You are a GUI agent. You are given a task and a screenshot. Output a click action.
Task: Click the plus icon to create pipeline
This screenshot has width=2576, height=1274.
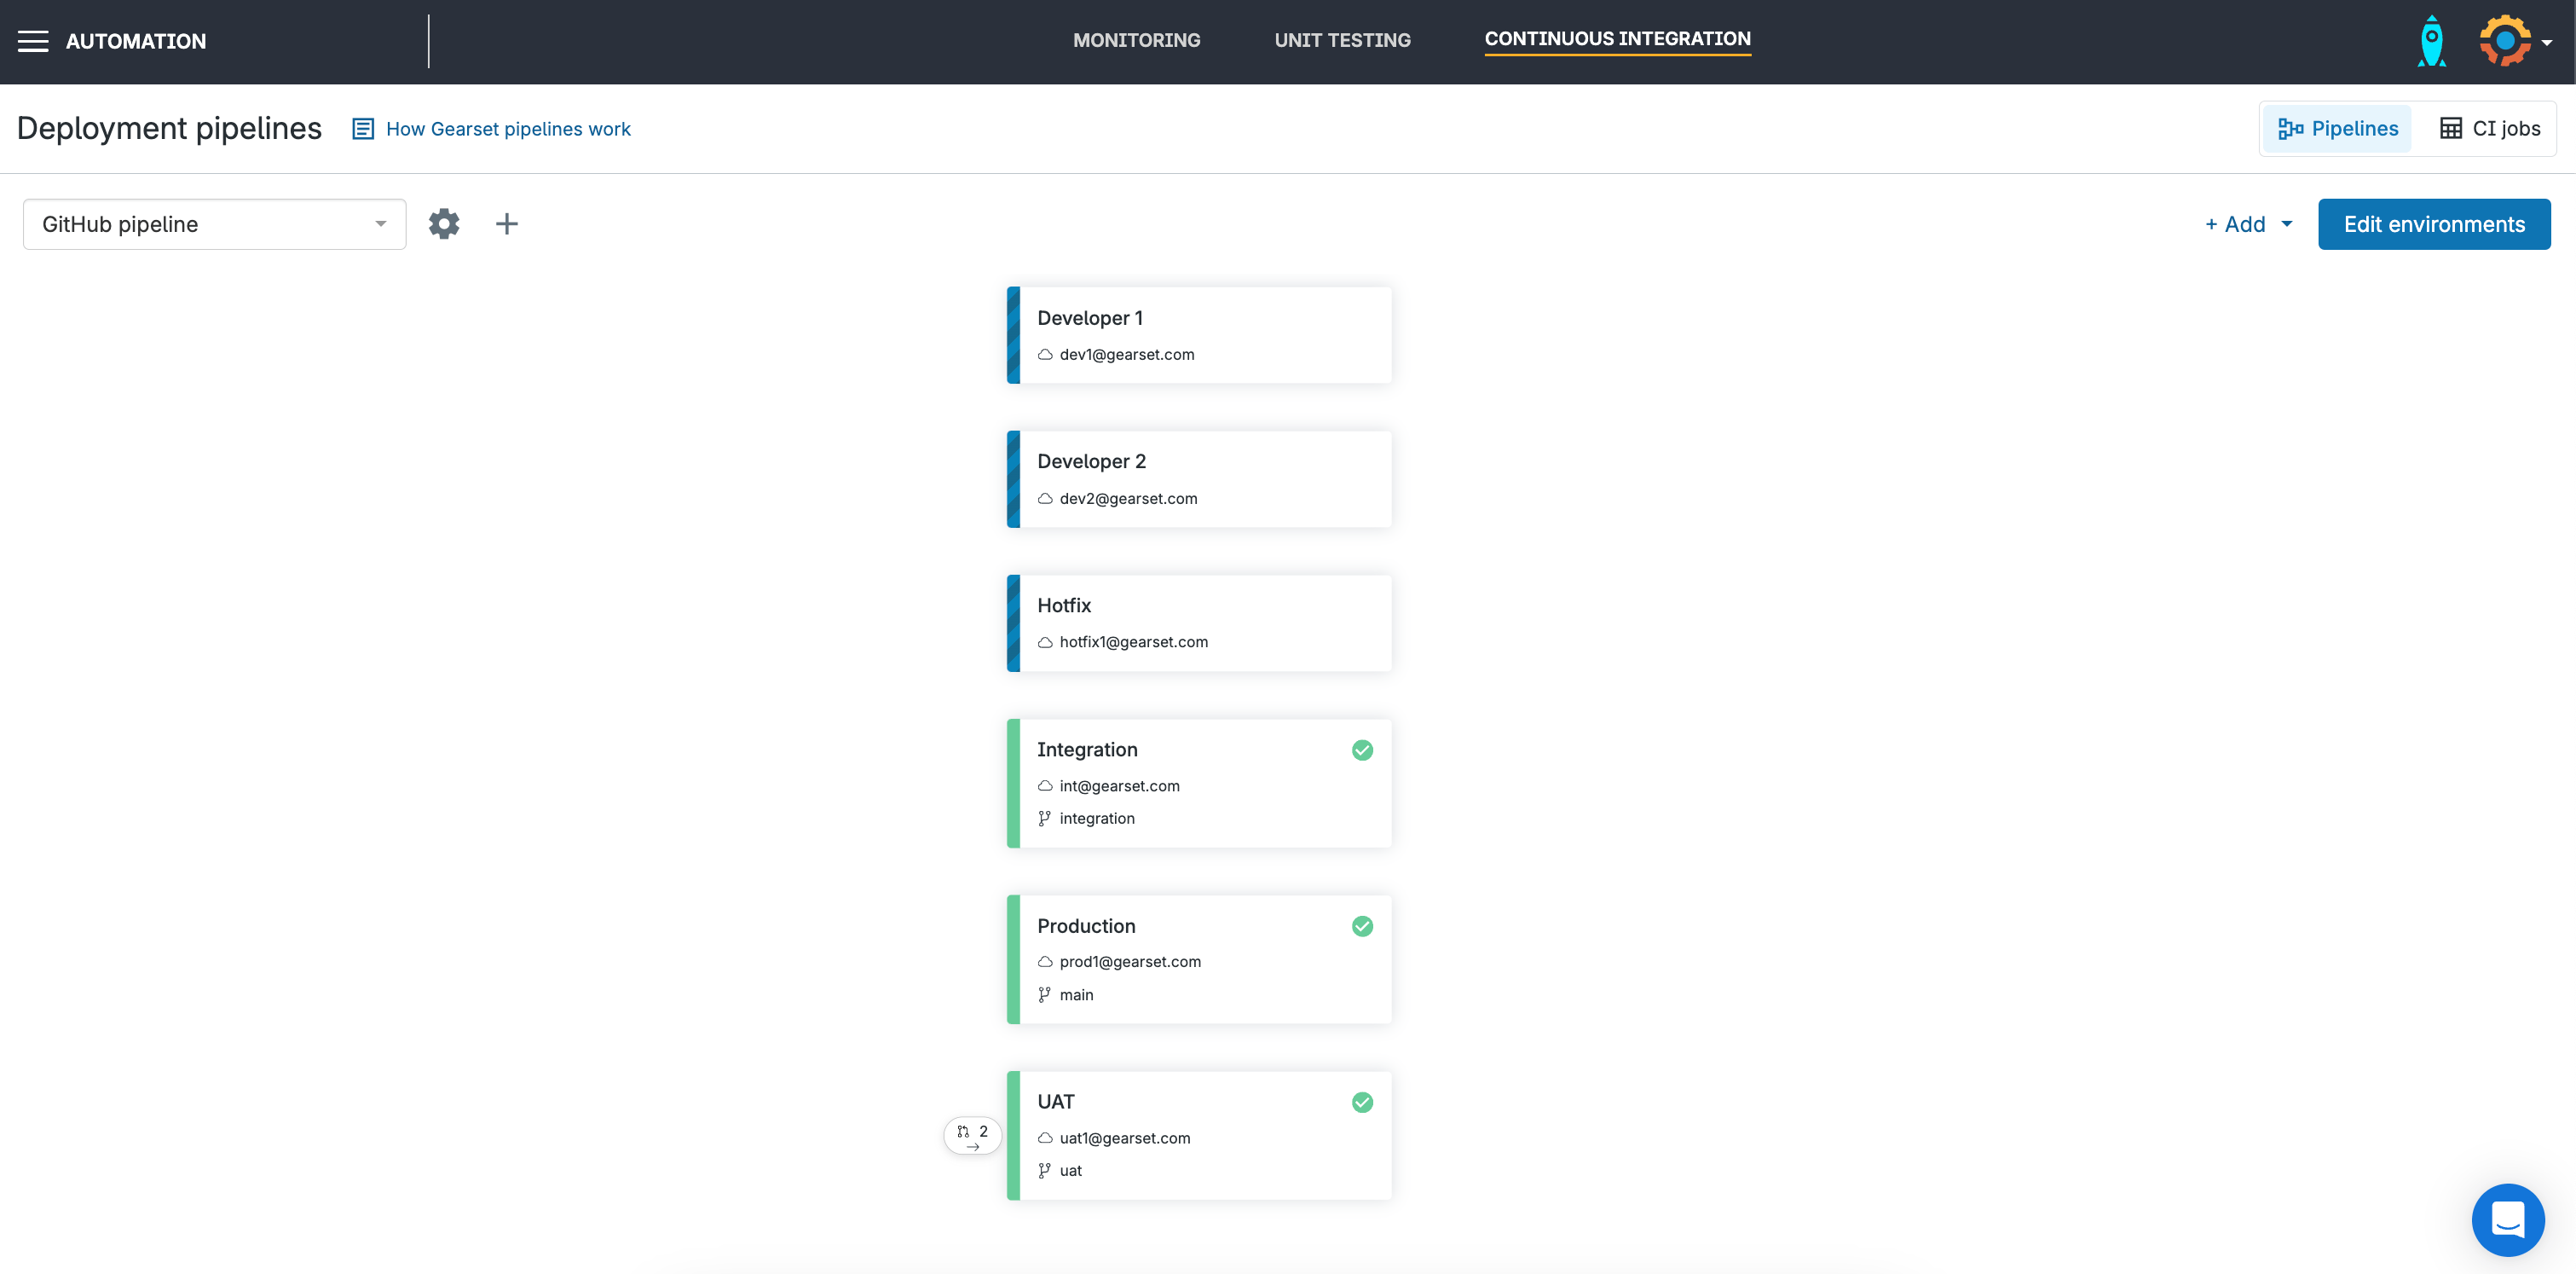tap(507, 224)
